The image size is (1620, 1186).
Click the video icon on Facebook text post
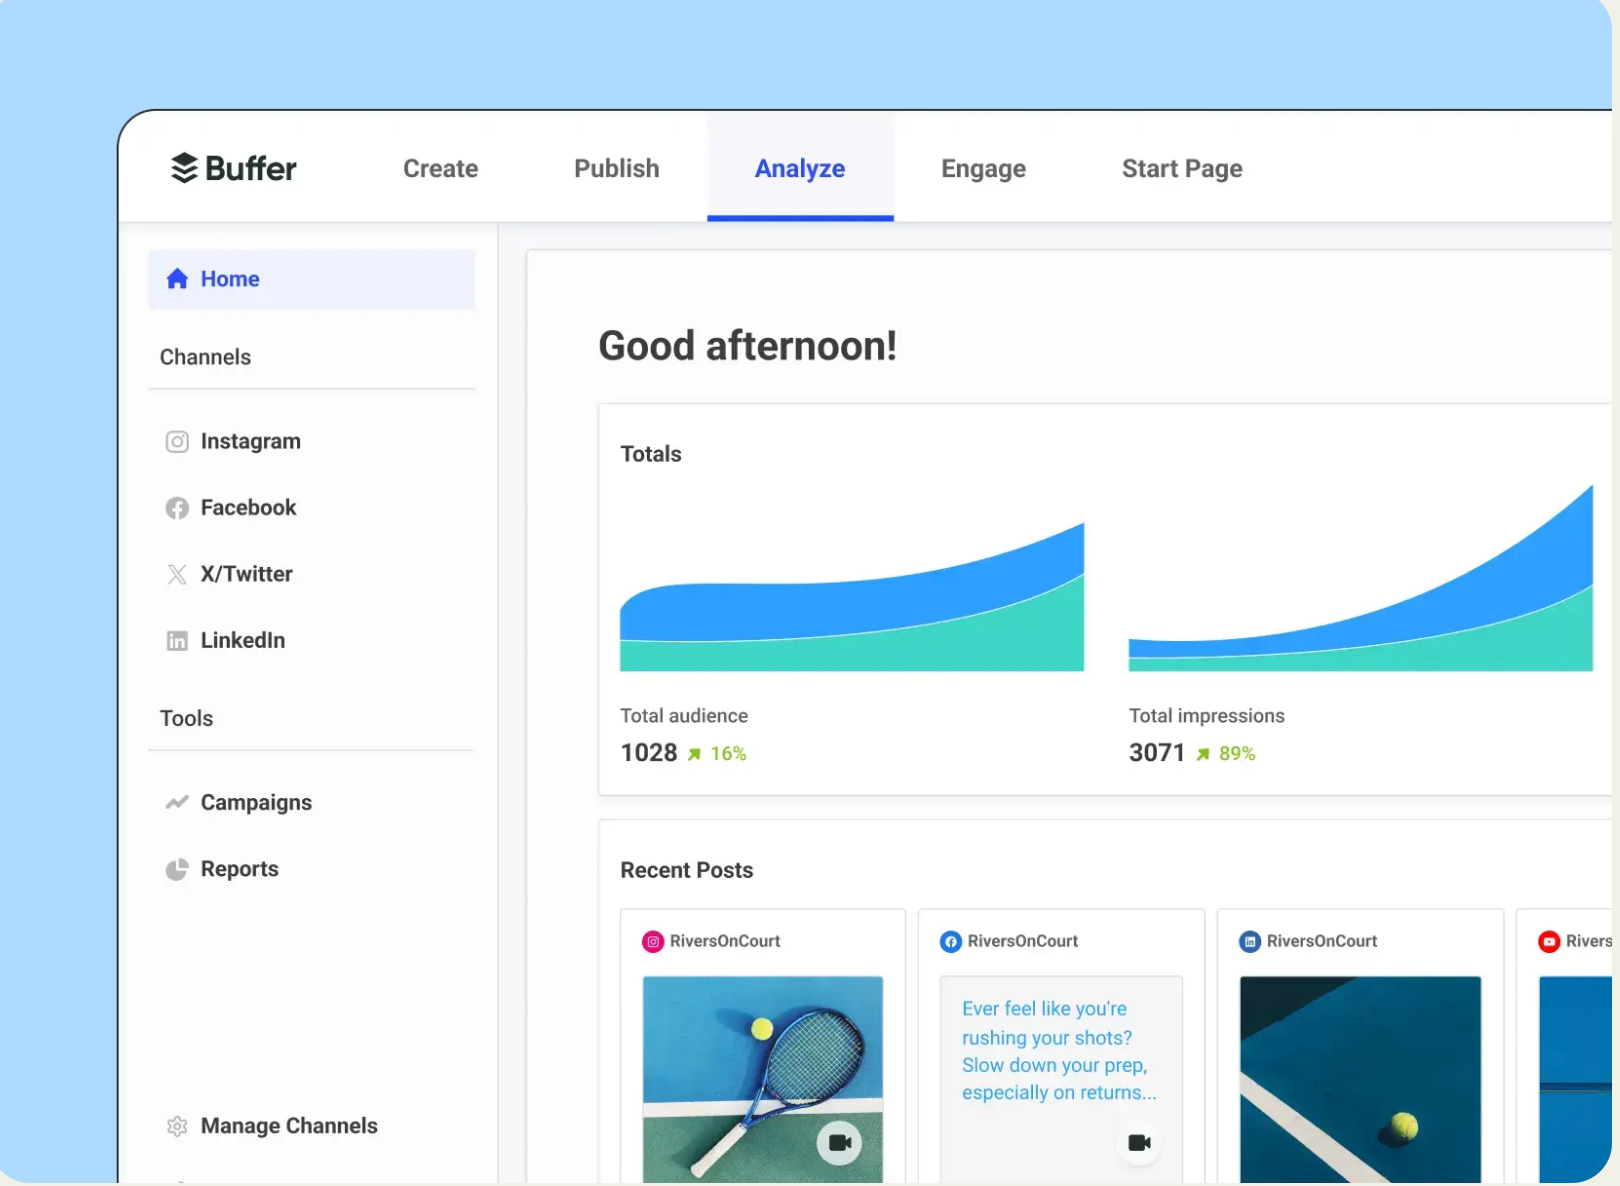point(1139,1142)
